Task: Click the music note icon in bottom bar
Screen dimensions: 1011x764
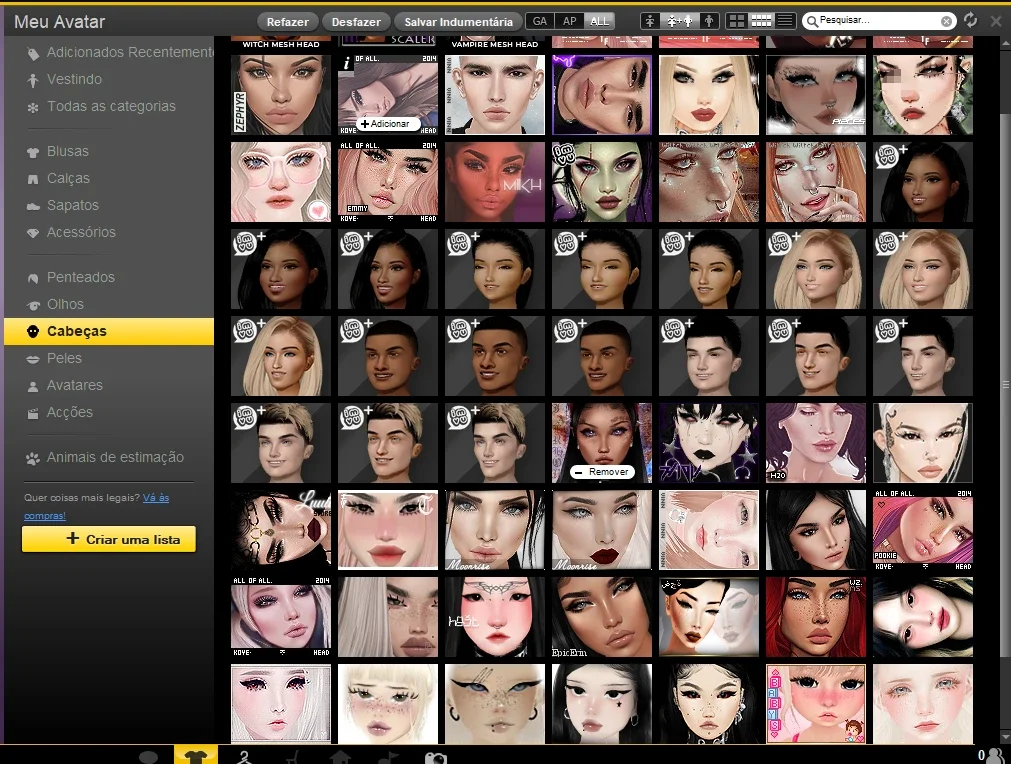Action: (388, 757)
